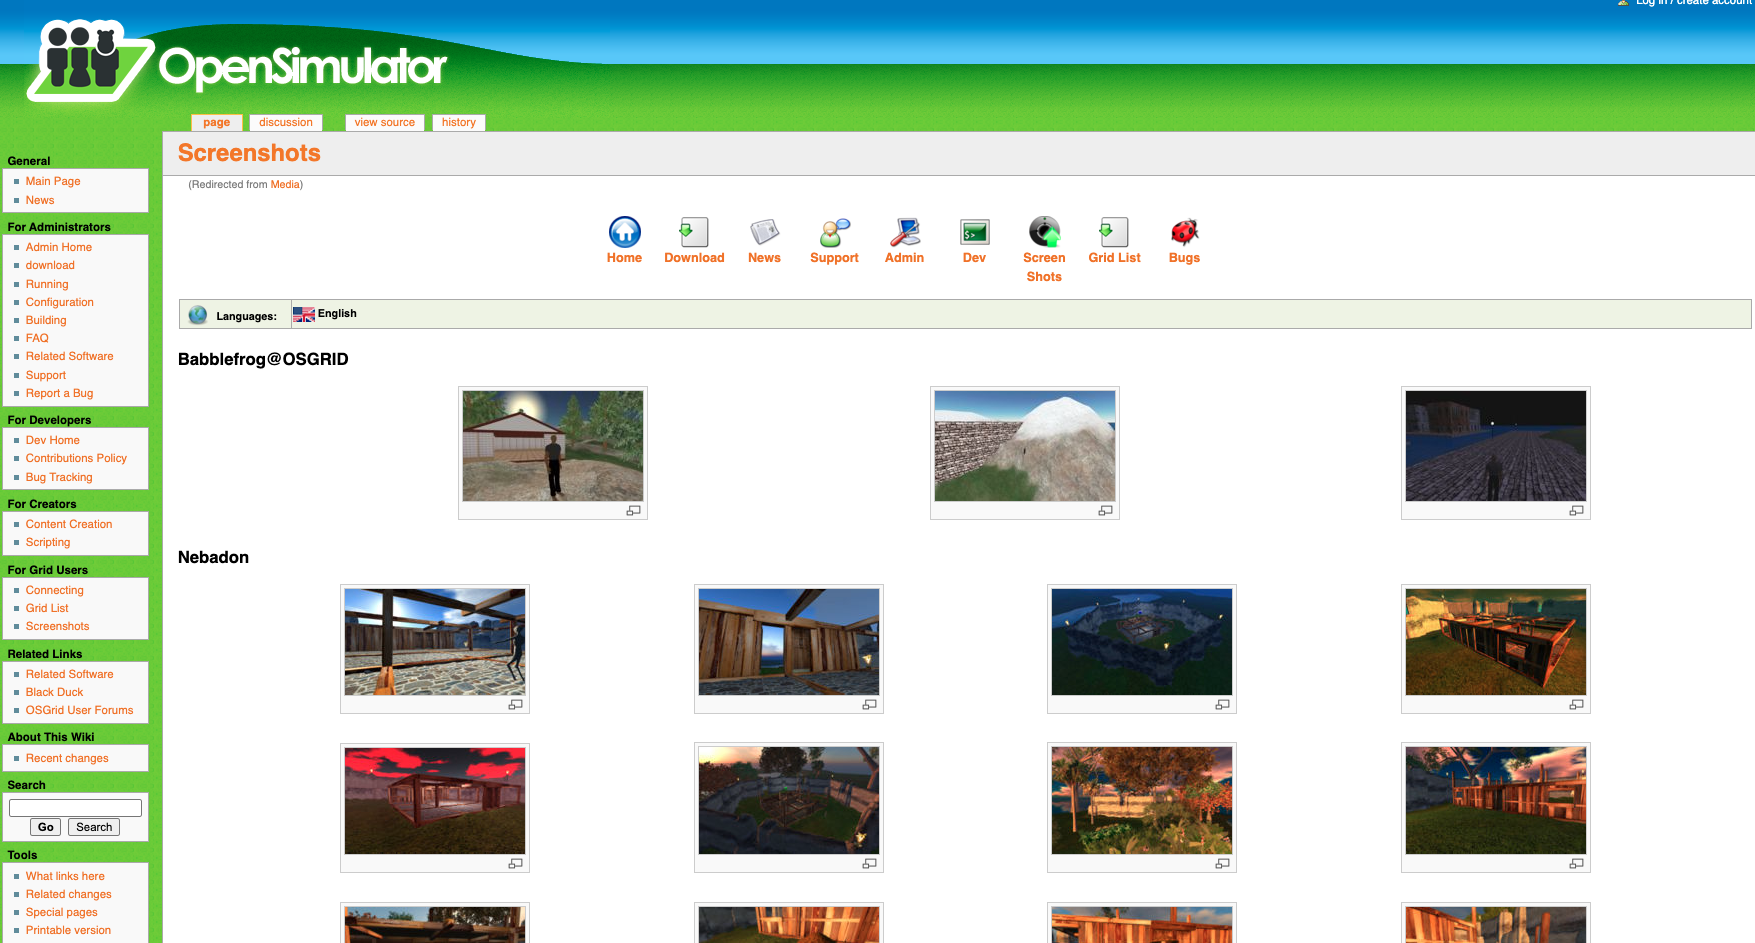
Task: Click the Search button
Action: (x=94, y=827)
